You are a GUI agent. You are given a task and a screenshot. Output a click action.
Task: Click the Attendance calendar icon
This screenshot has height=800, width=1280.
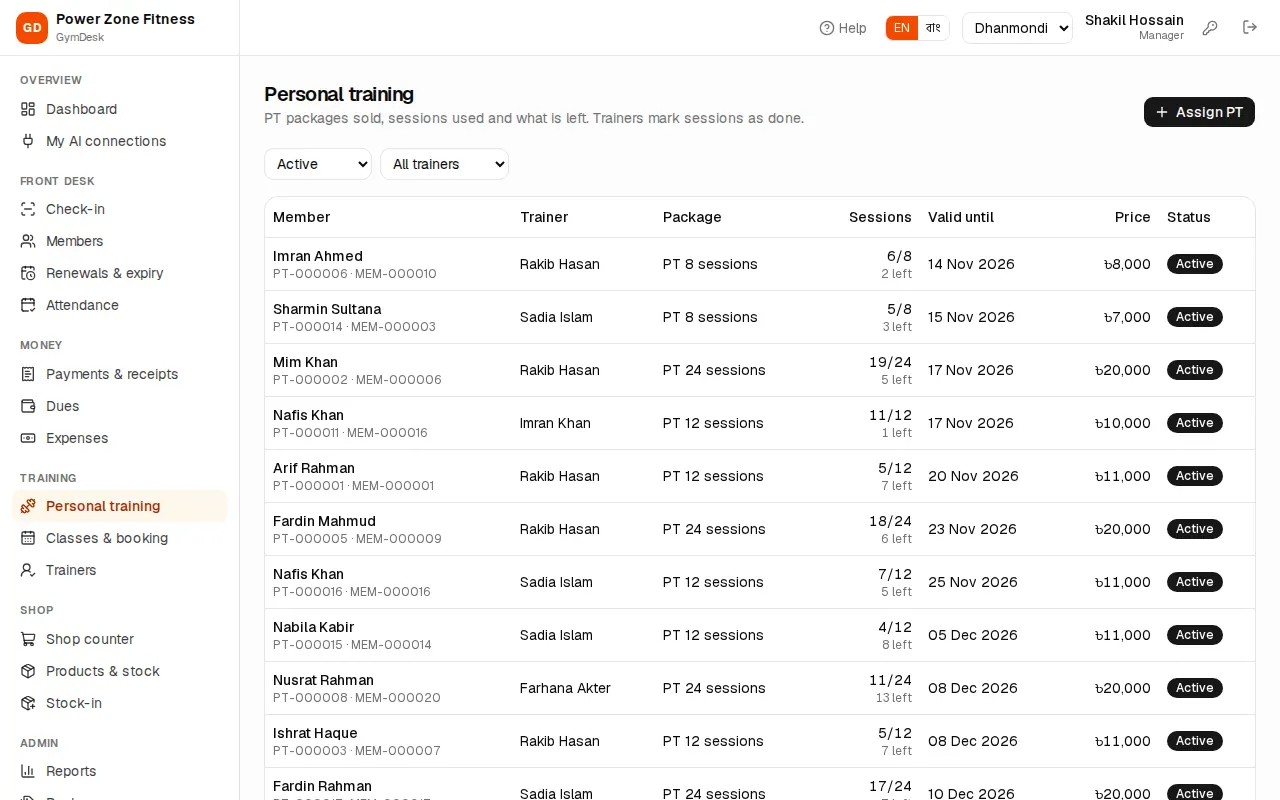tap(28, 305)
